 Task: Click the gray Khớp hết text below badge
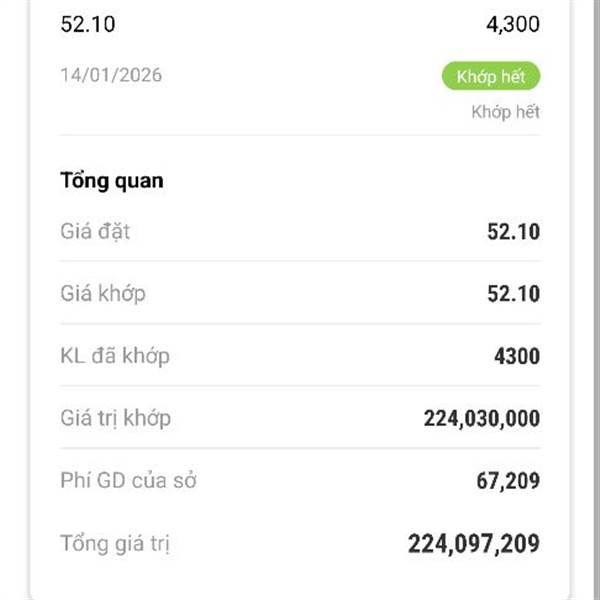[x=505, y=112]
